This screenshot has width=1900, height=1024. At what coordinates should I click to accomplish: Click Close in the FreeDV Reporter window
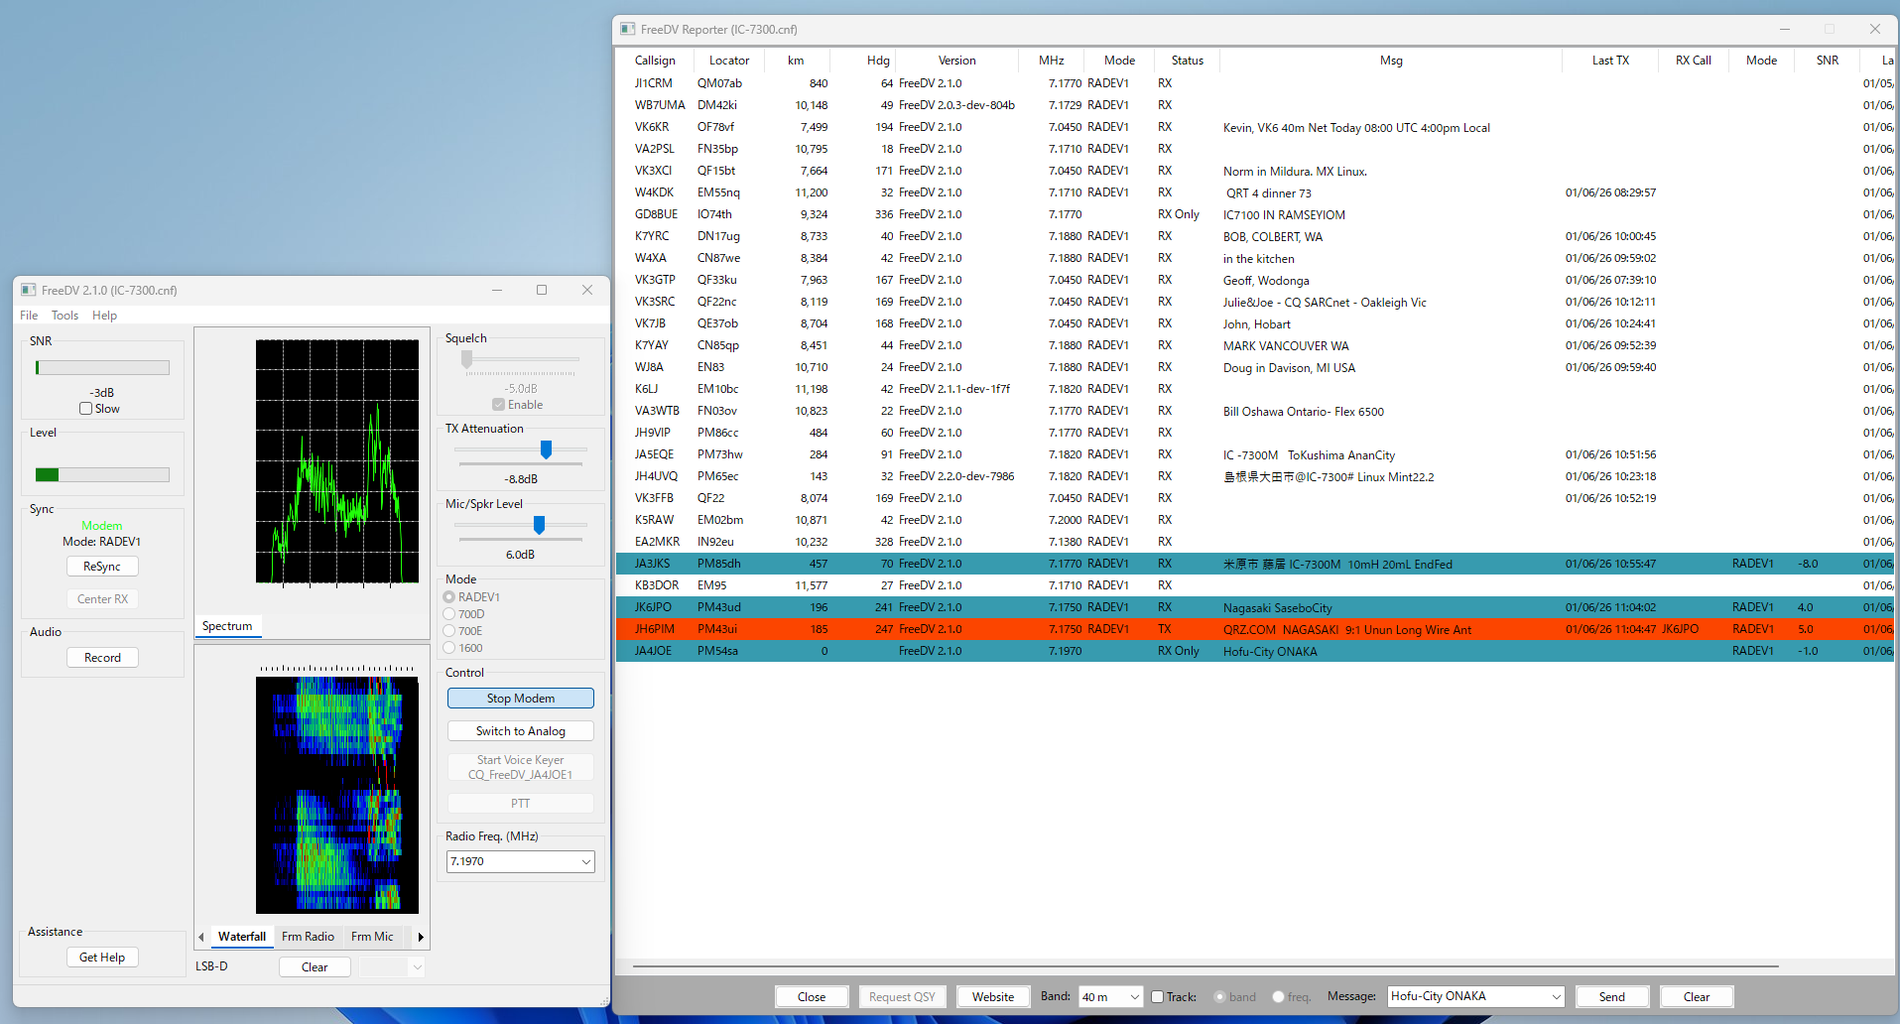point(812,997)
